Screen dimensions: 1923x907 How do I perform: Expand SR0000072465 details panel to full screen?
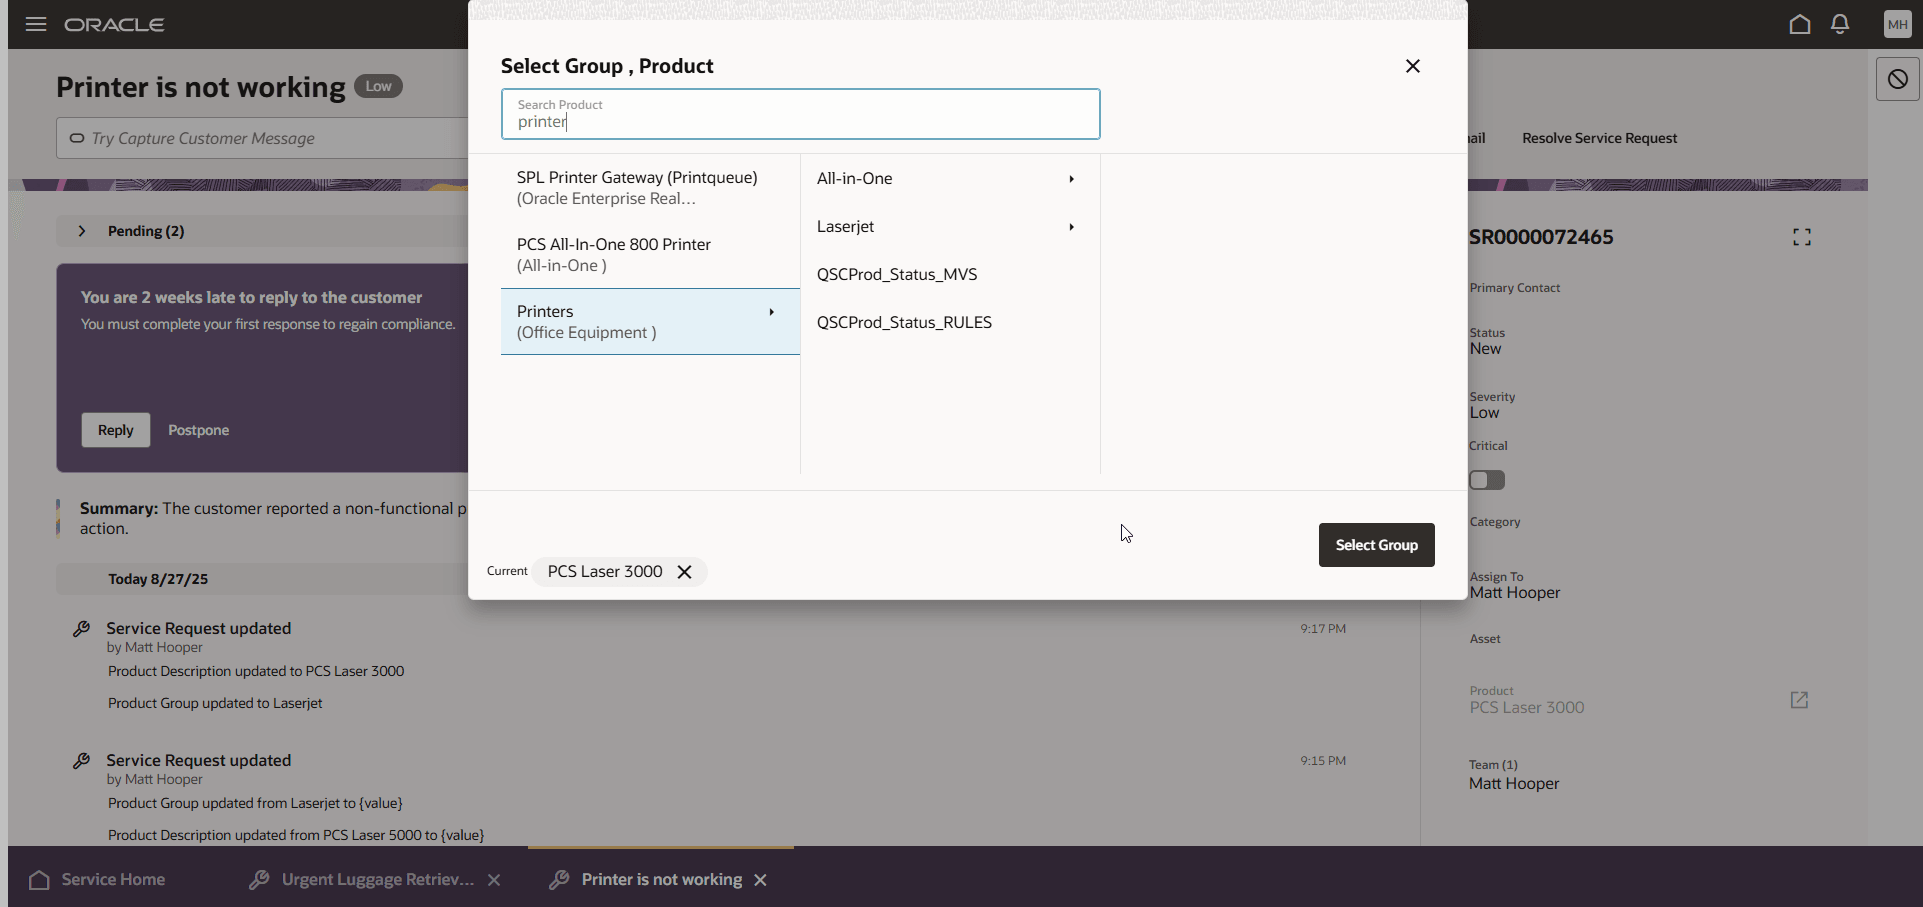pyautogui.click(x=1802, y=237)
